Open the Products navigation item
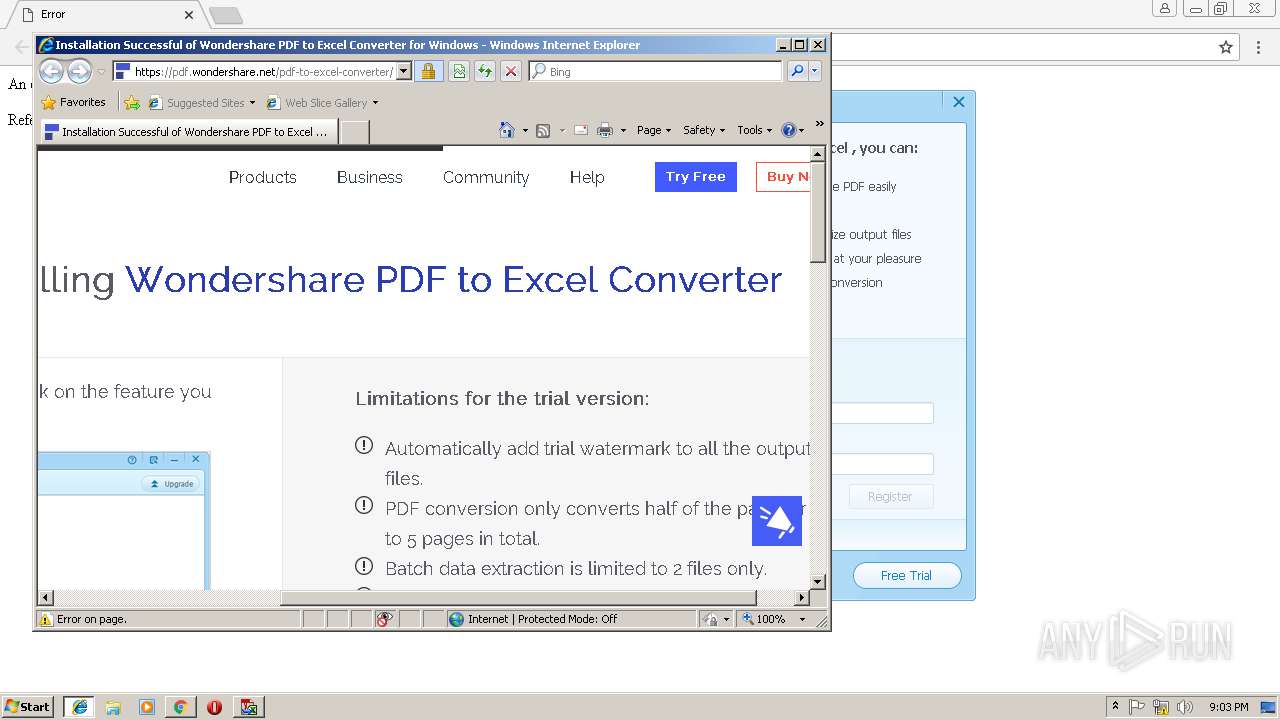The width and height of the screenshot is (1280, 720). 263,177
